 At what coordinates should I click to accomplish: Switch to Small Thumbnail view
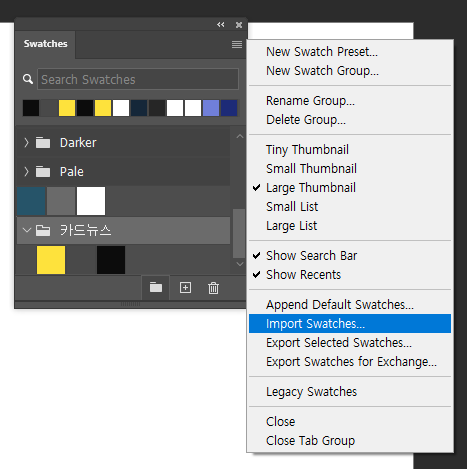pos(311,169)
